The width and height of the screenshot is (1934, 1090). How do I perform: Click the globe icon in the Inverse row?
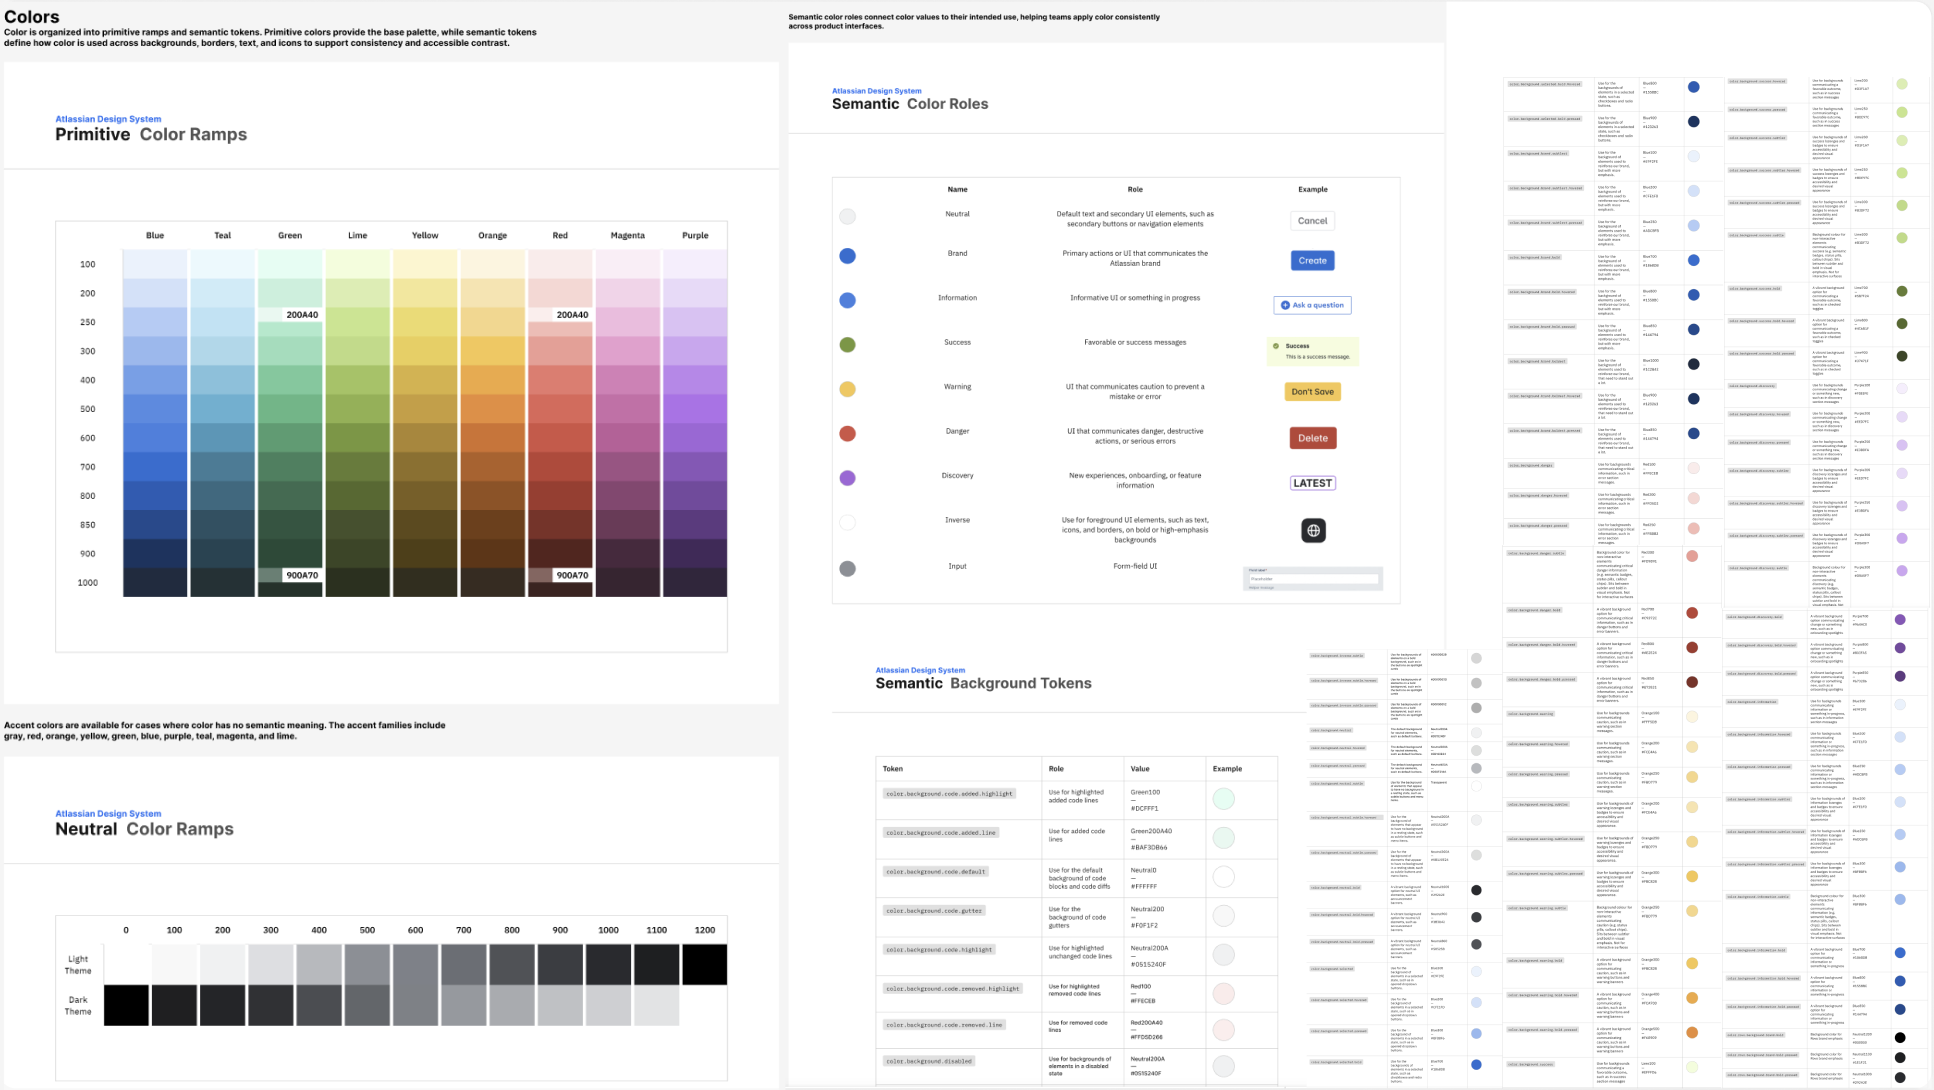[x=1313, y=530]
